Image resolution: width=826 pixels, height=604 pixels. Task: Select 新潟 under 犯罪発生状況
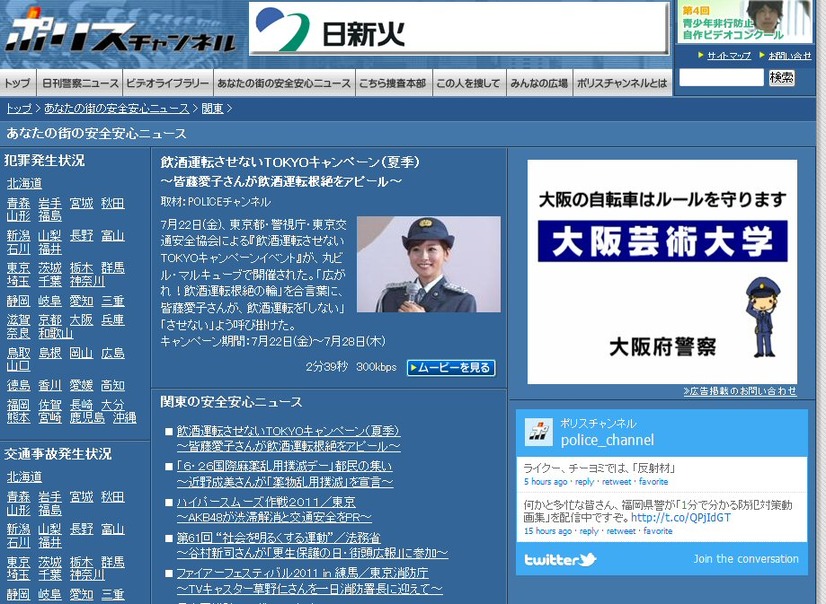[18, 236]
